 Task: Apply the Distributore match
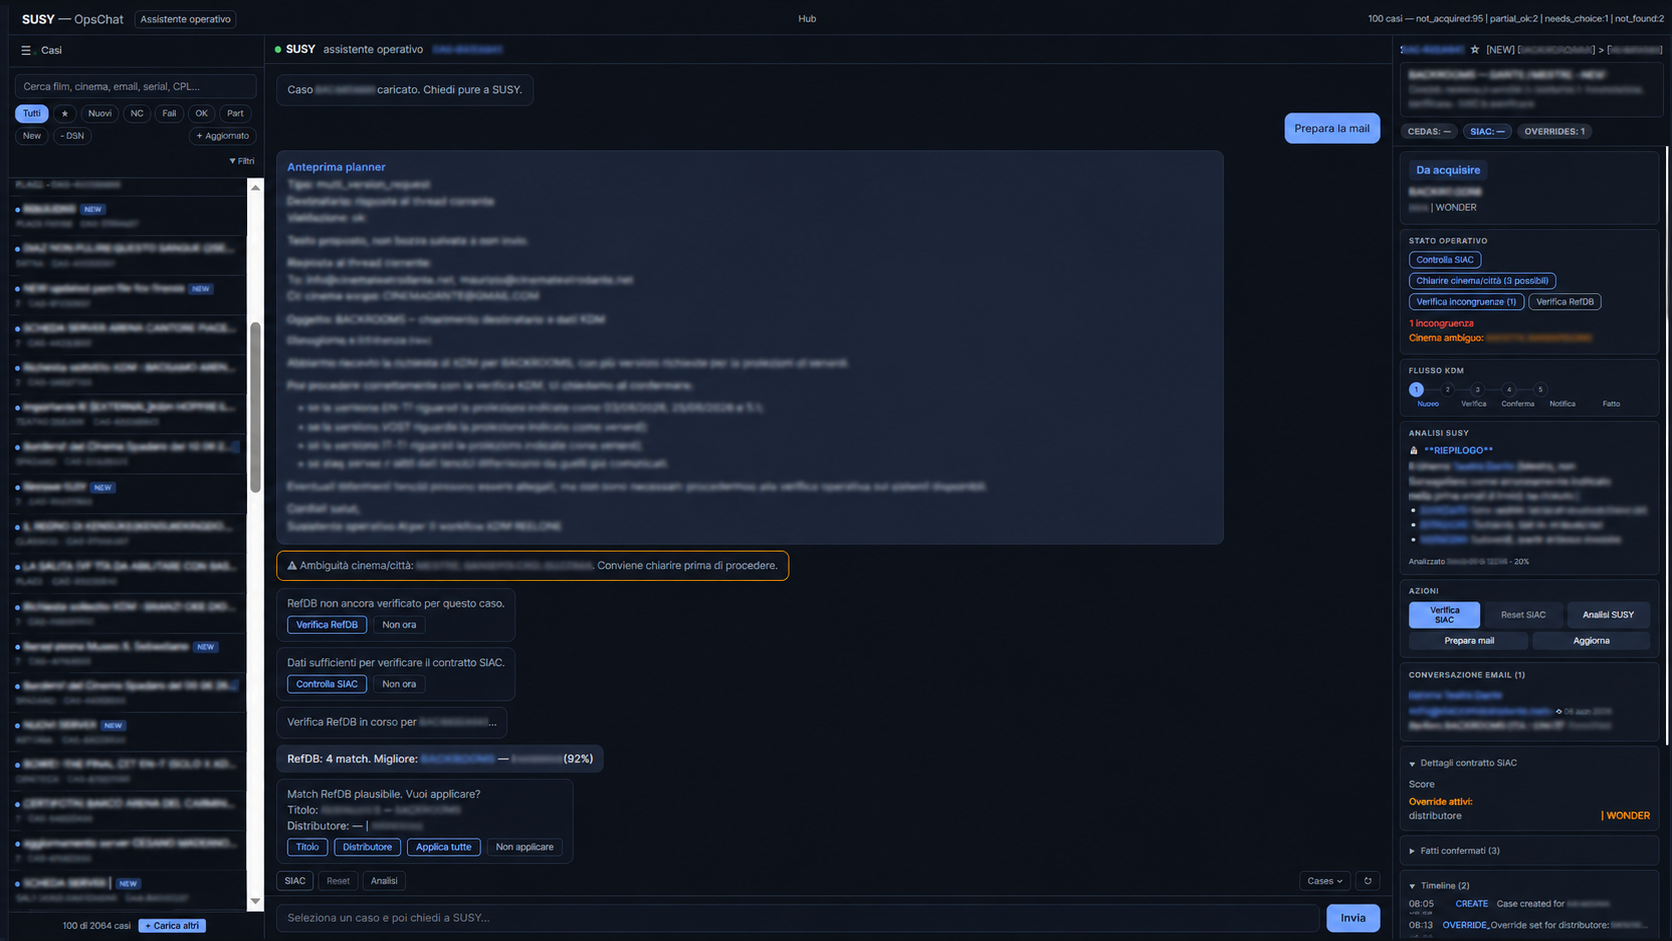[367, 847]
